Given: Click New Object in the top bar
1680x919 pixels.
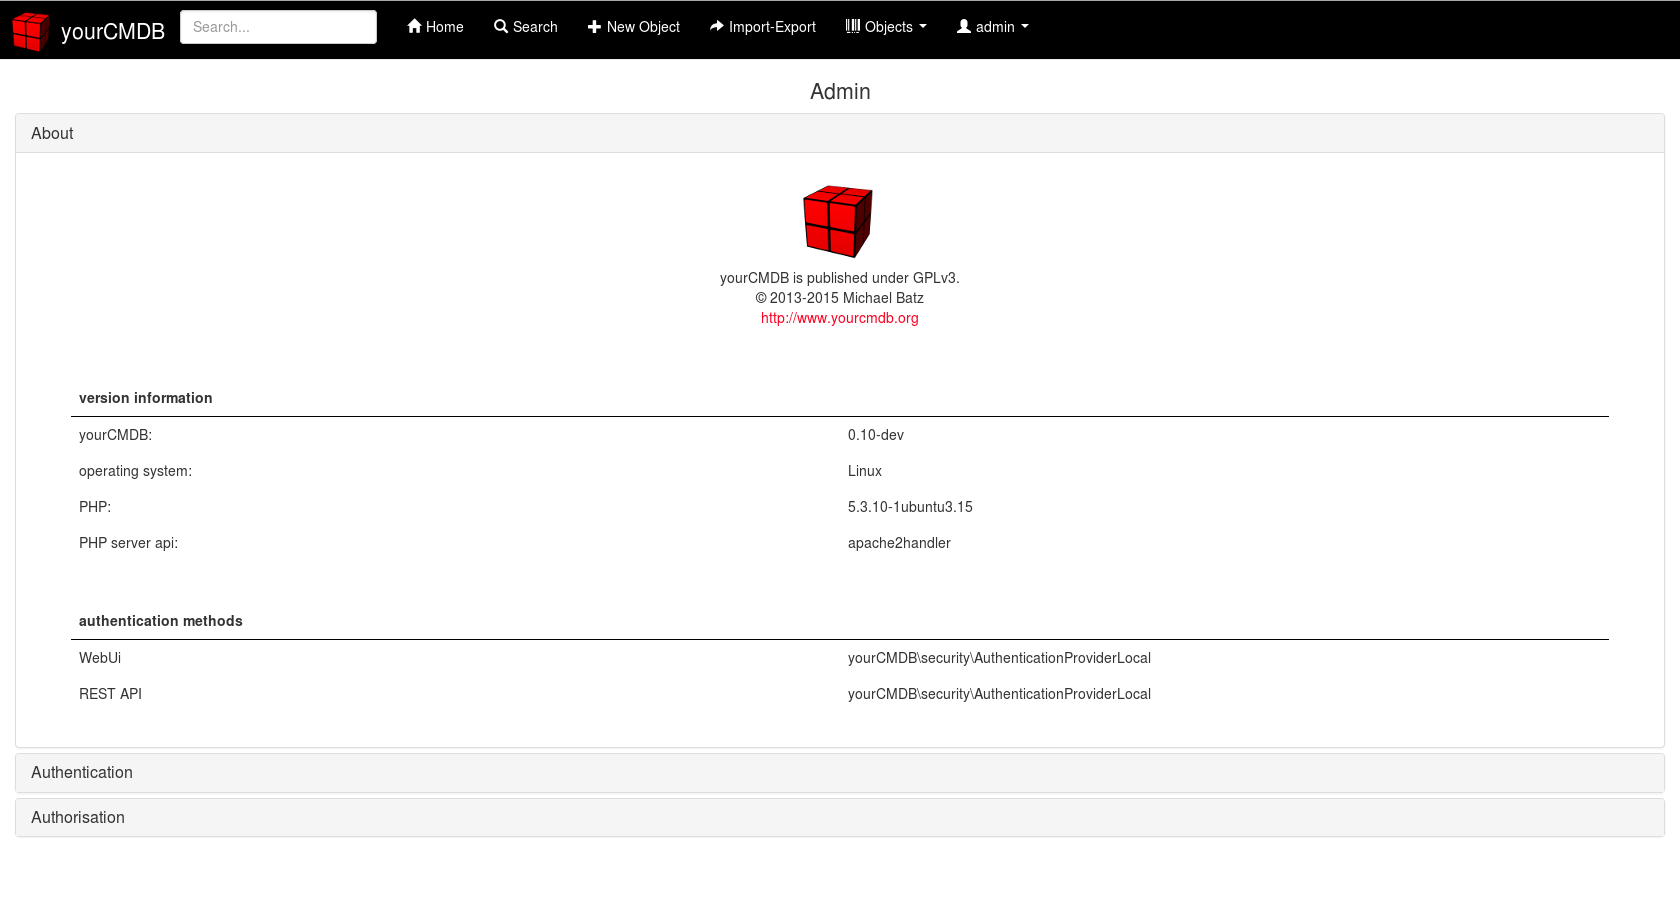Looking at the screenshot, I should [634, 26].
